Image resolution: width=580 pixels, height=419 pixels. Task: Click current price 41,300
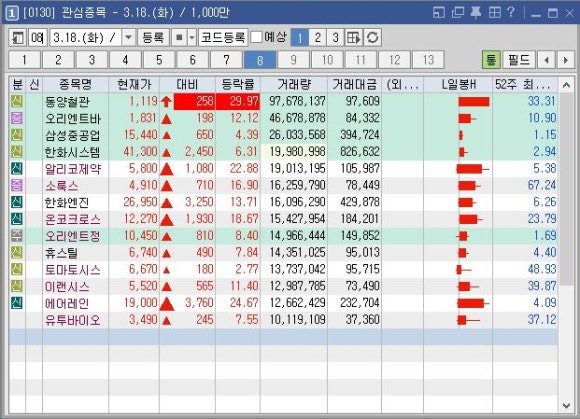tap(140, 152)
